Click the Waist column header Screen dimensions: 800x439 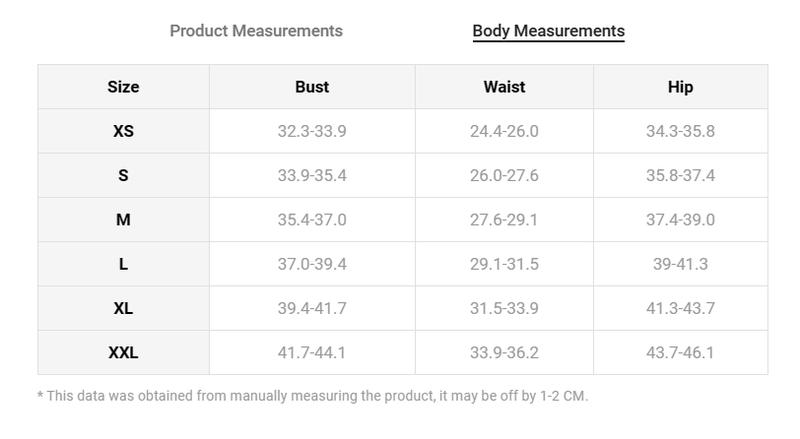(504, 87)
